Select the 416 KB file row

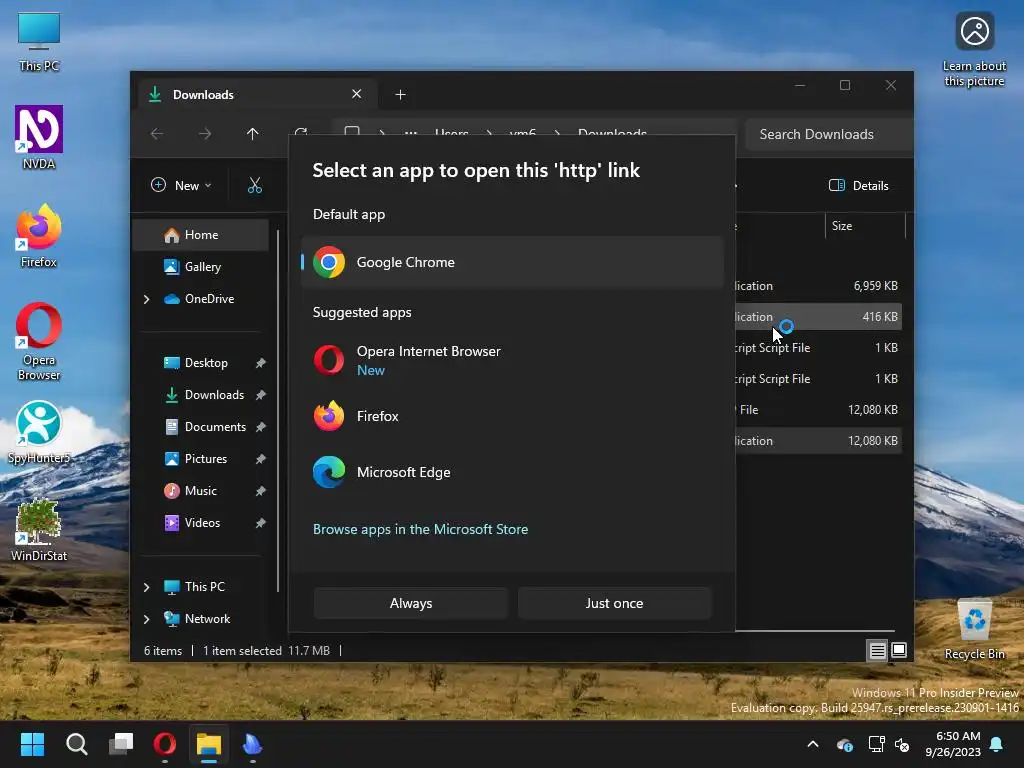coord(819,317)
